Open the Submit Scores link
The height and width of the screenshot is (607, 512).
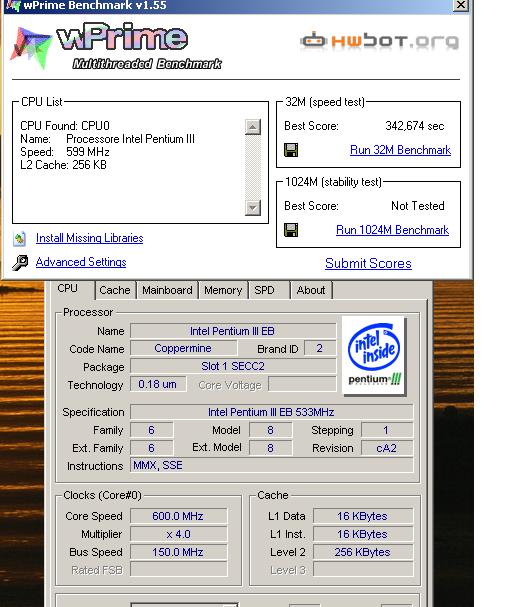coord(368,263)
